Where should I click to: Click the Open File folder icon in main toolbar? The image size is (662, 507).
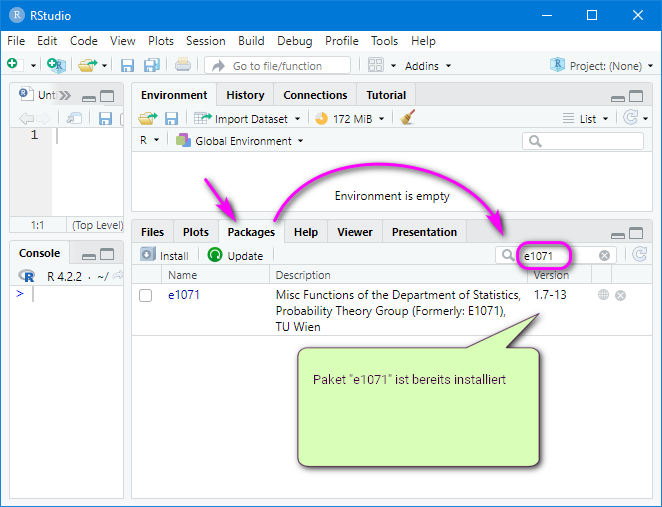click(x=87, y=65)
